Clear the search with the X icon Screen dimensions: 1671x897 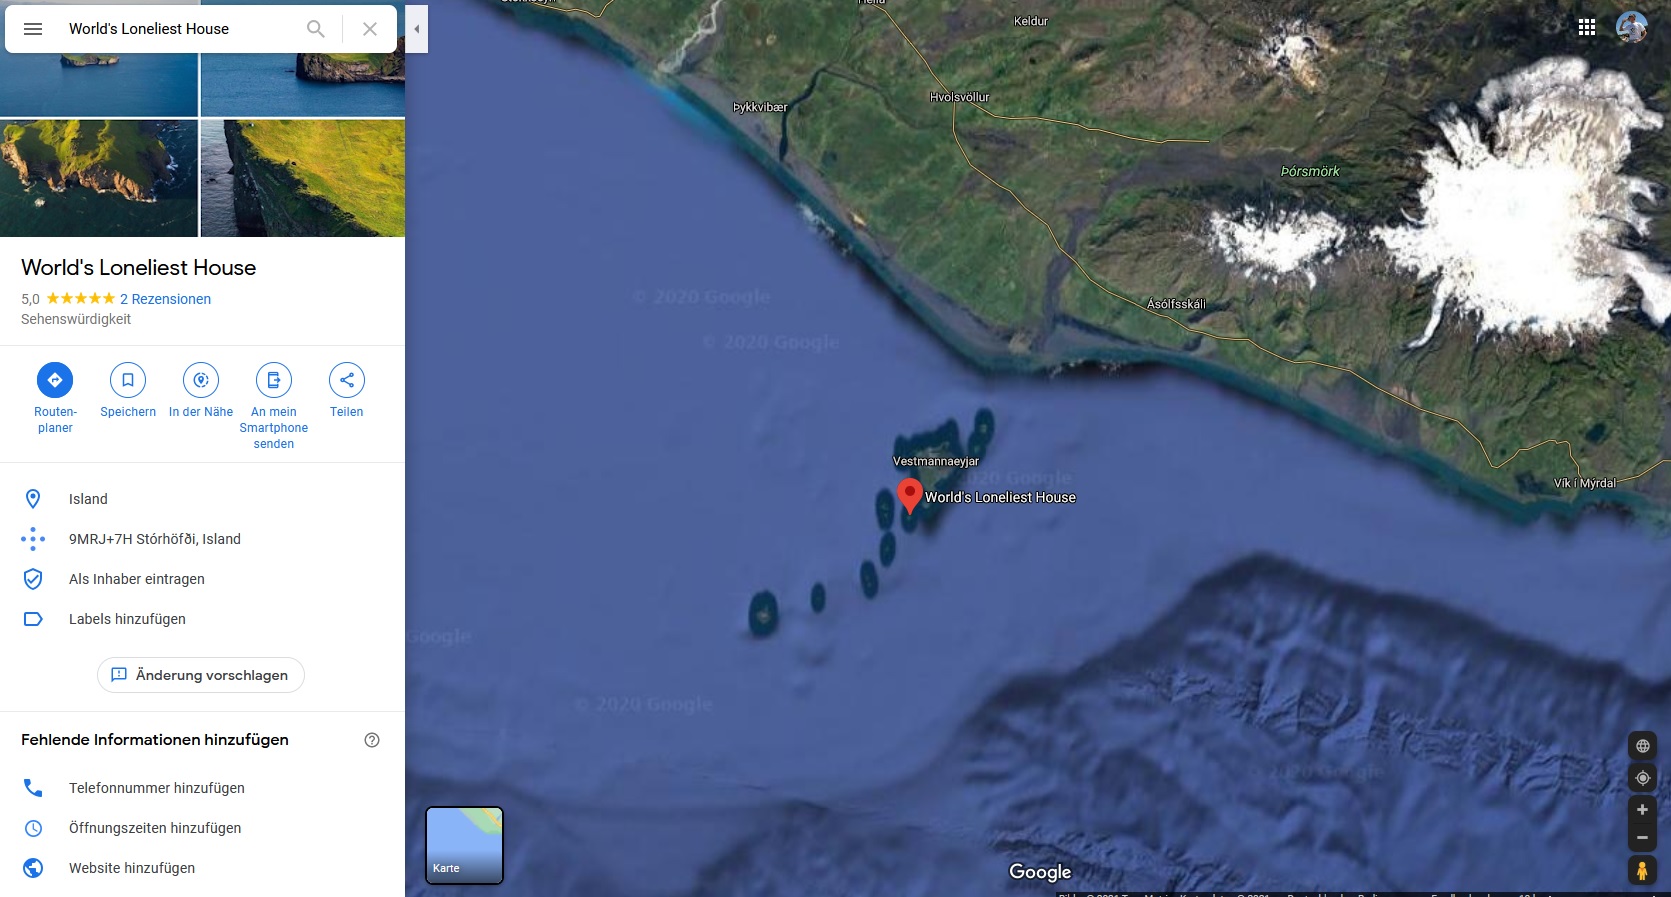click(370, 29)
